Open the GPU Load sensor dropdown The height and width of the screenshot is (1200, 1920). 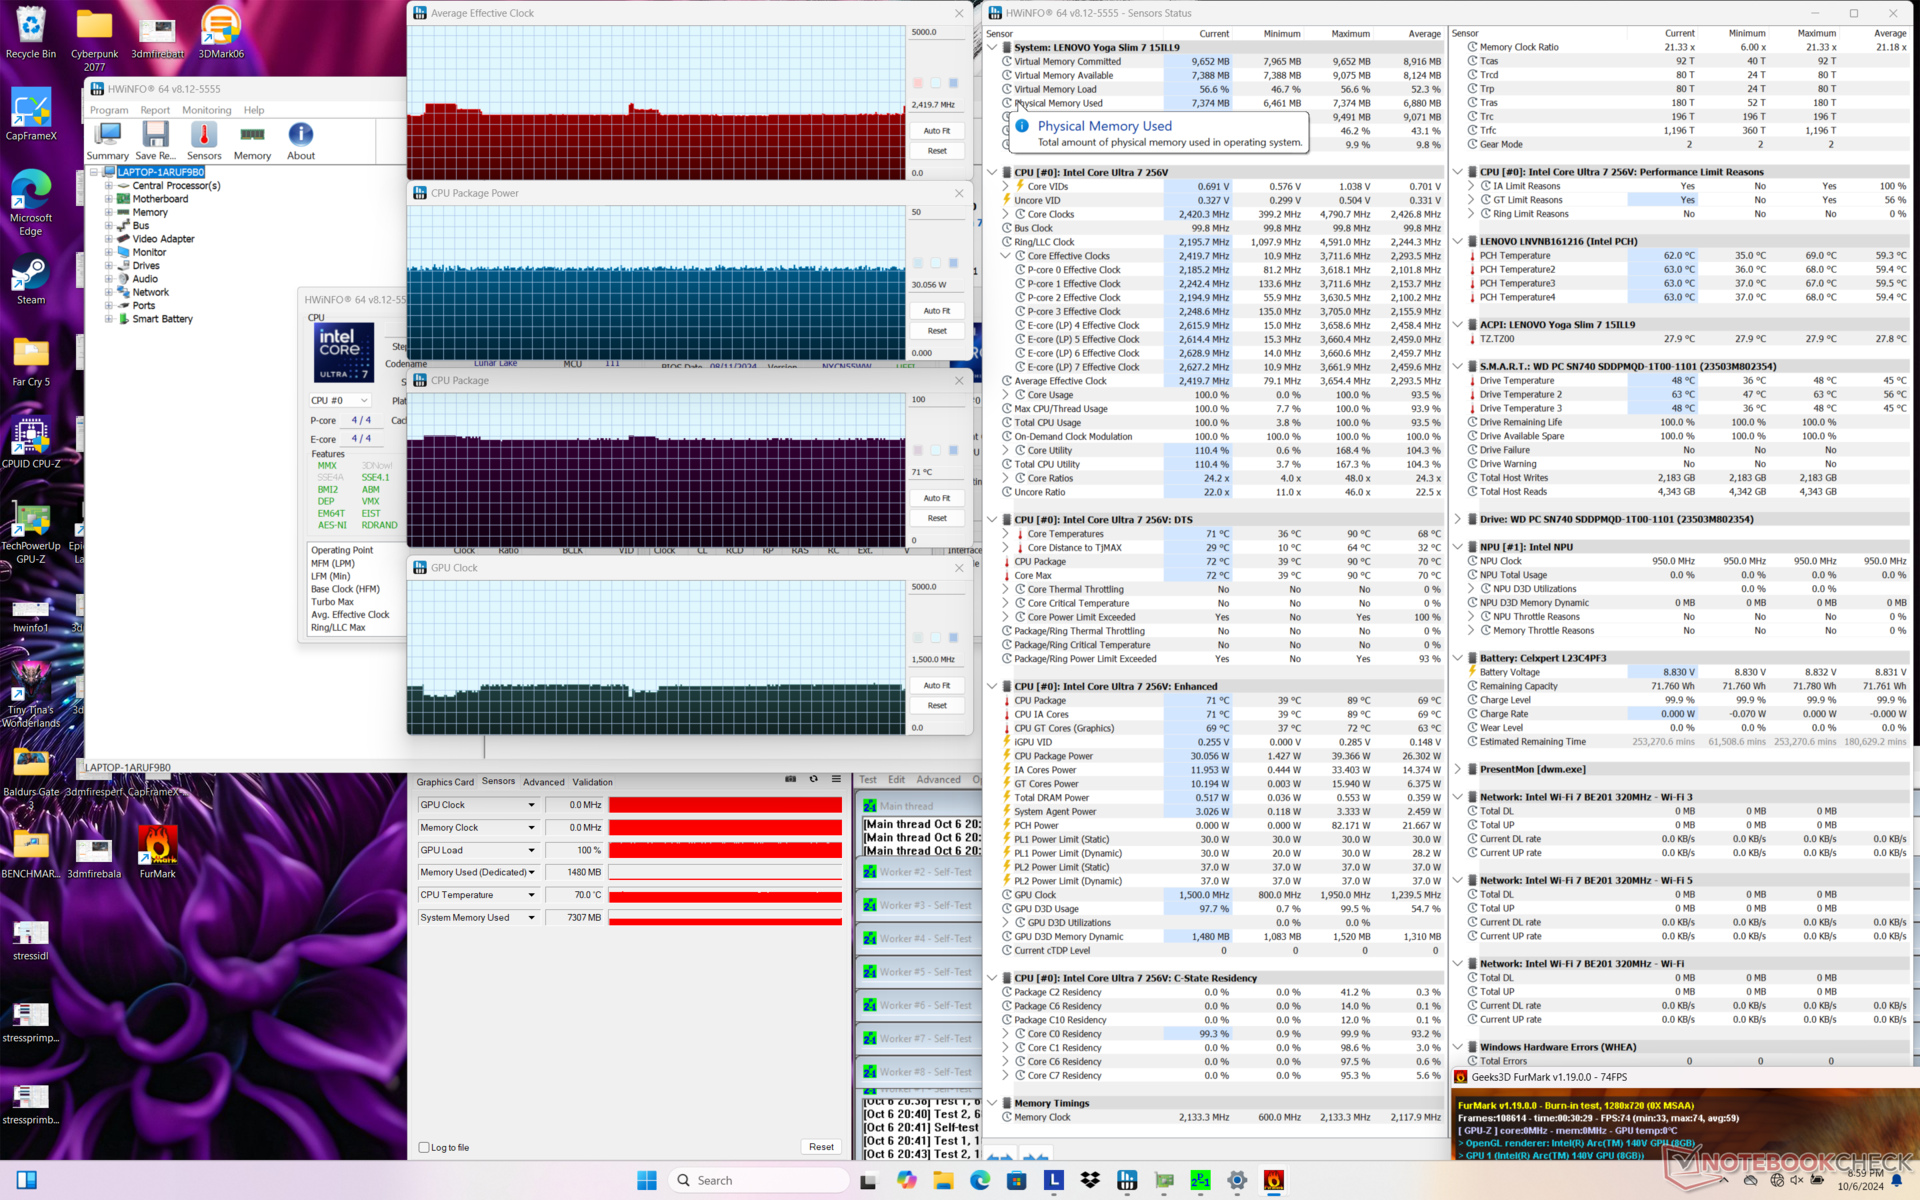531,850
